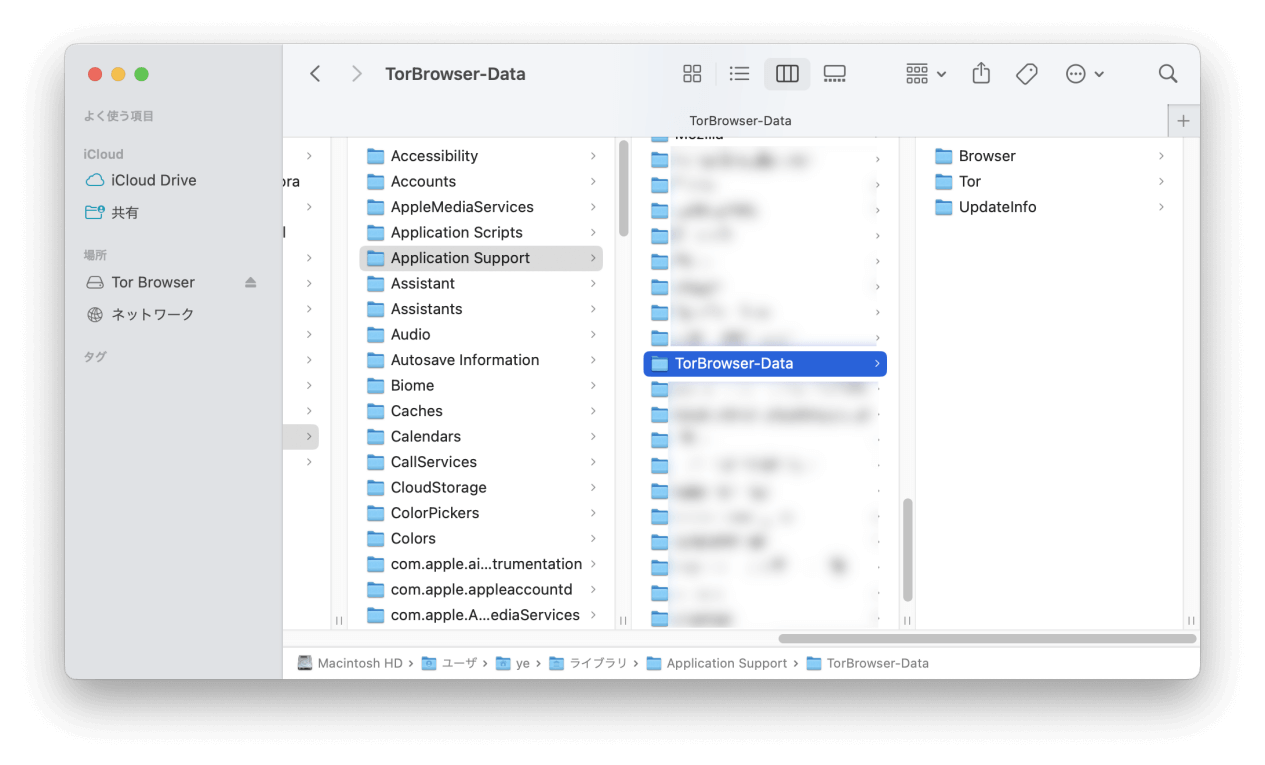Switch to icon view
This screenshot has height=765, width=1265.
pos(692,74)
